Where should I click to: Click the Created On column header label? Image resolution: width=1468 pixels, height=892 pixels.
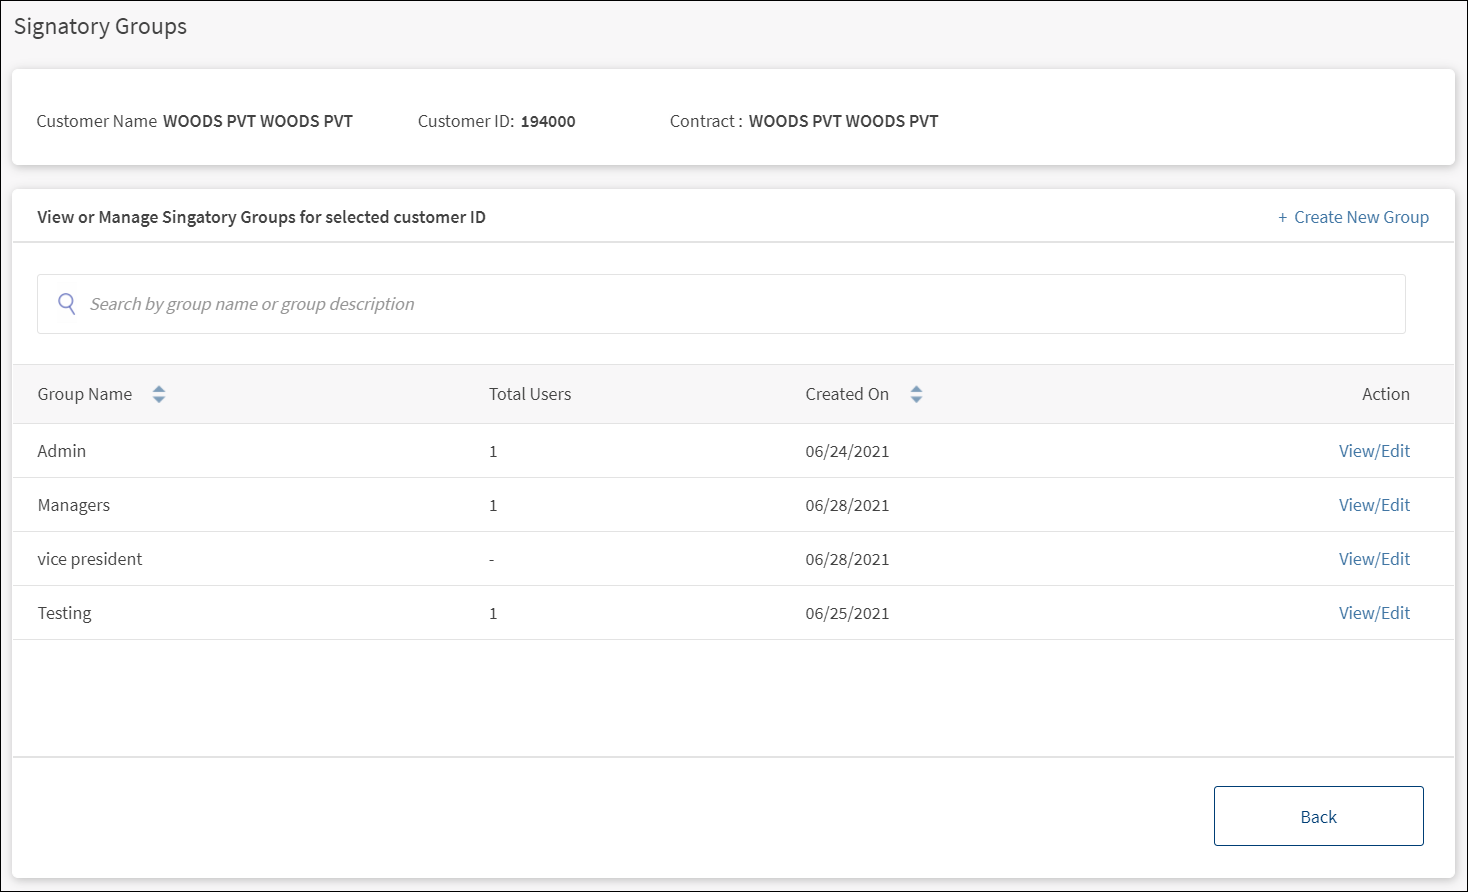(x=847, y=395)
